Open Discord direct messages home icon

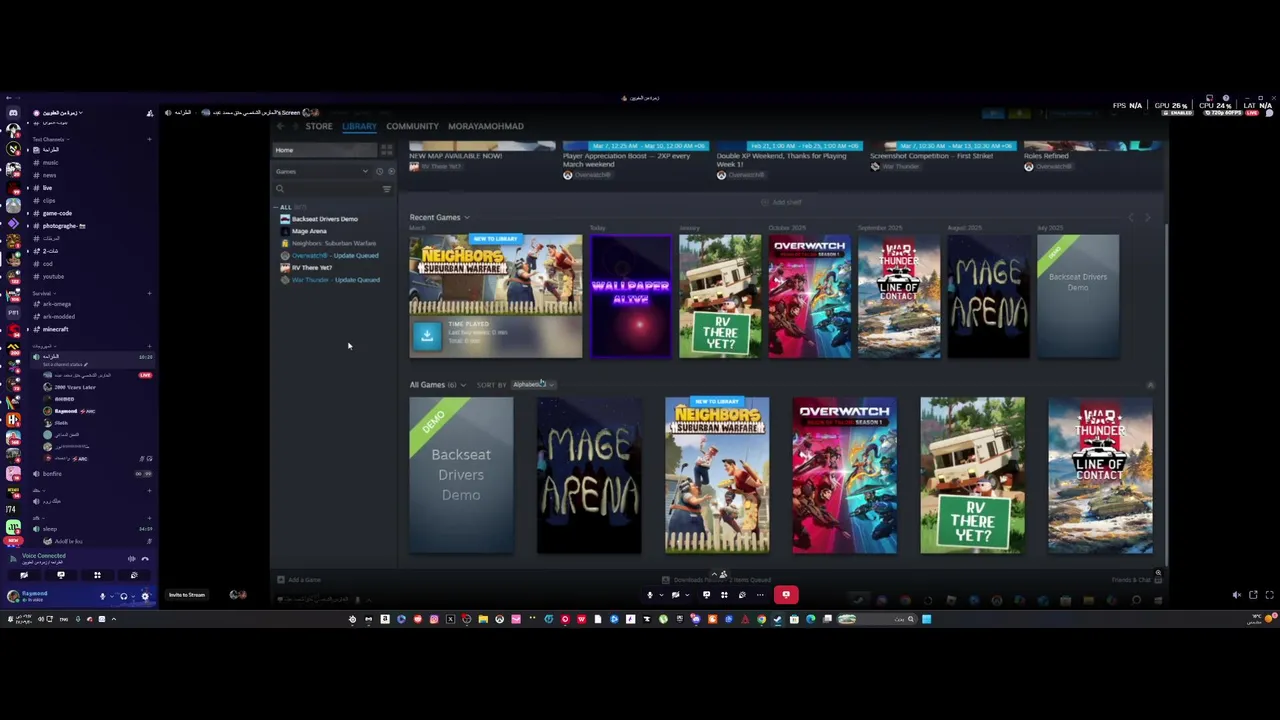[x=13, y=113]
